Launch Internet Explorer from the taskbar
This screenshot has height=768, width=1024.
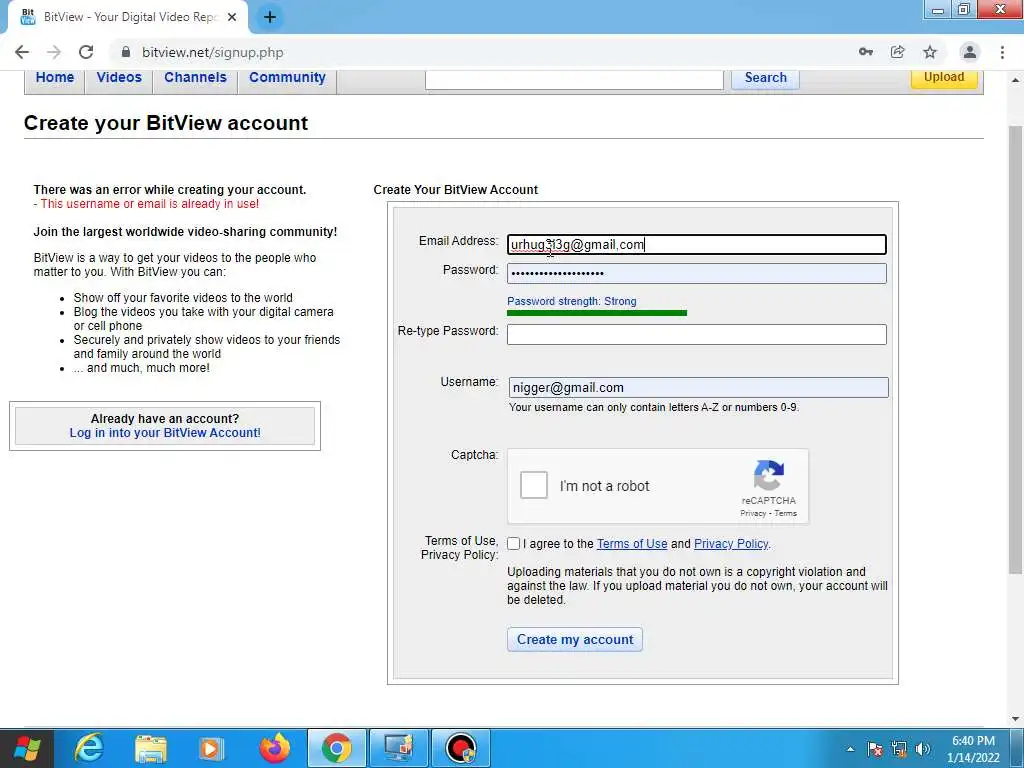[x=89, y=748]
